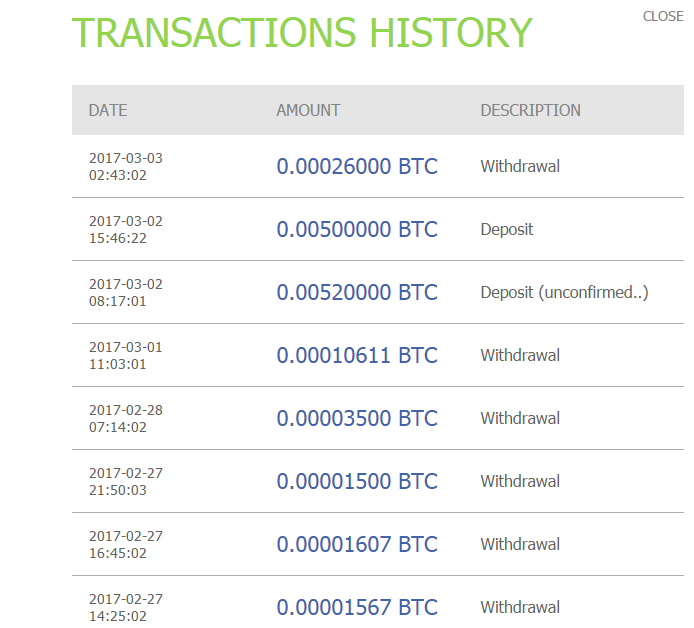Image resolution: width=694 pixels, height=628 pixels.
Task: Click the 2017-03-02 15:46:22 Deposit description
Action: click(507, 229)
